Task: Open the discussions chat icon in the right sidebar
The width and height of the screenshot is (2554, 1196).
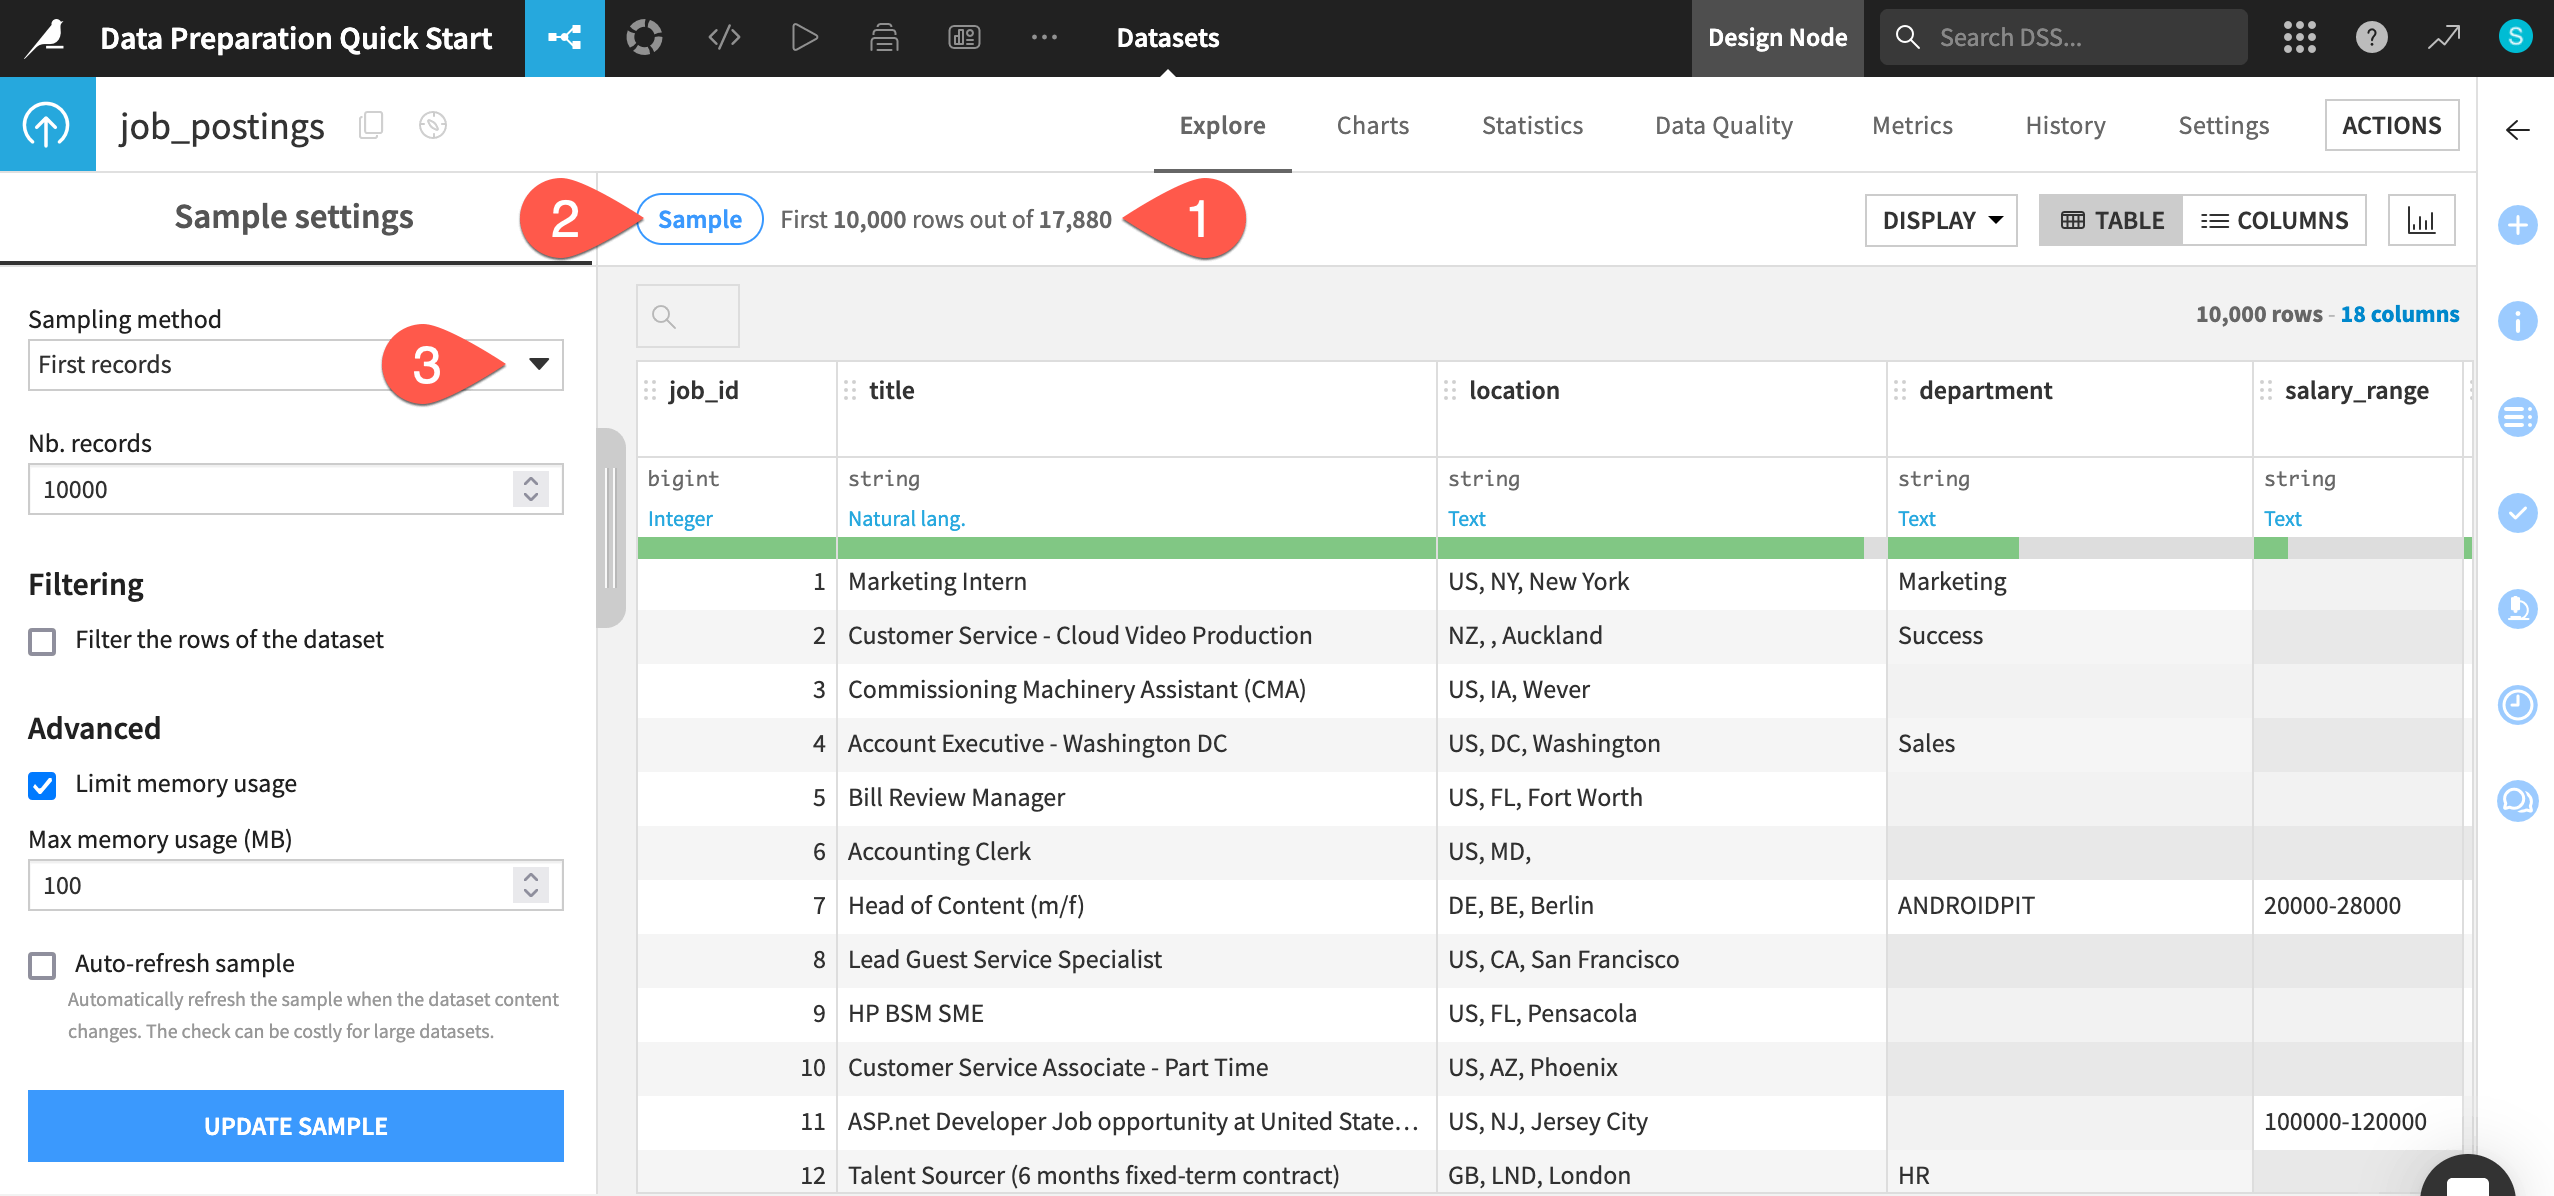Action: click(2519, 800)
